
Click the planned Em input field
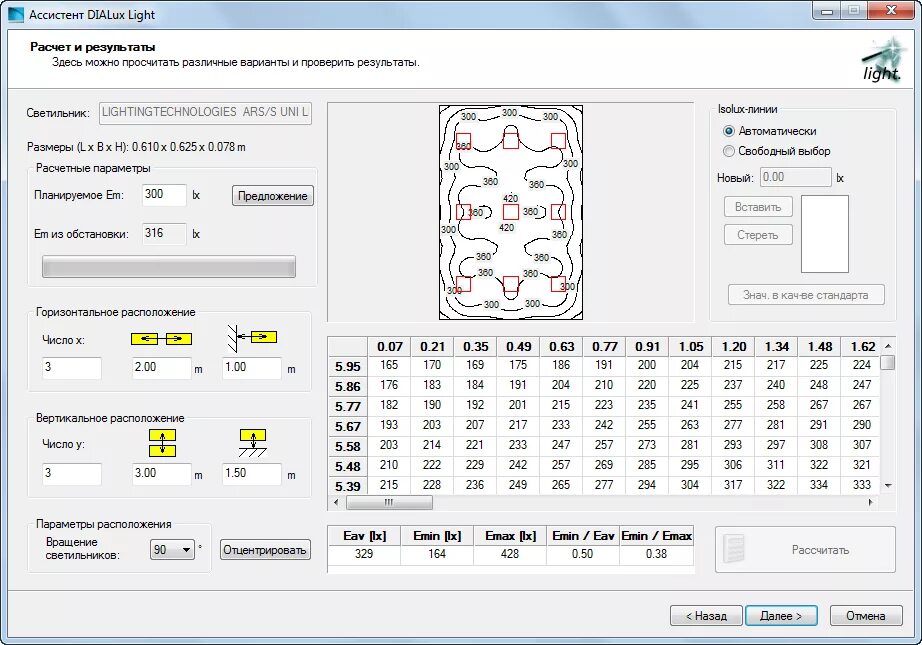click(x=164, y=194)
